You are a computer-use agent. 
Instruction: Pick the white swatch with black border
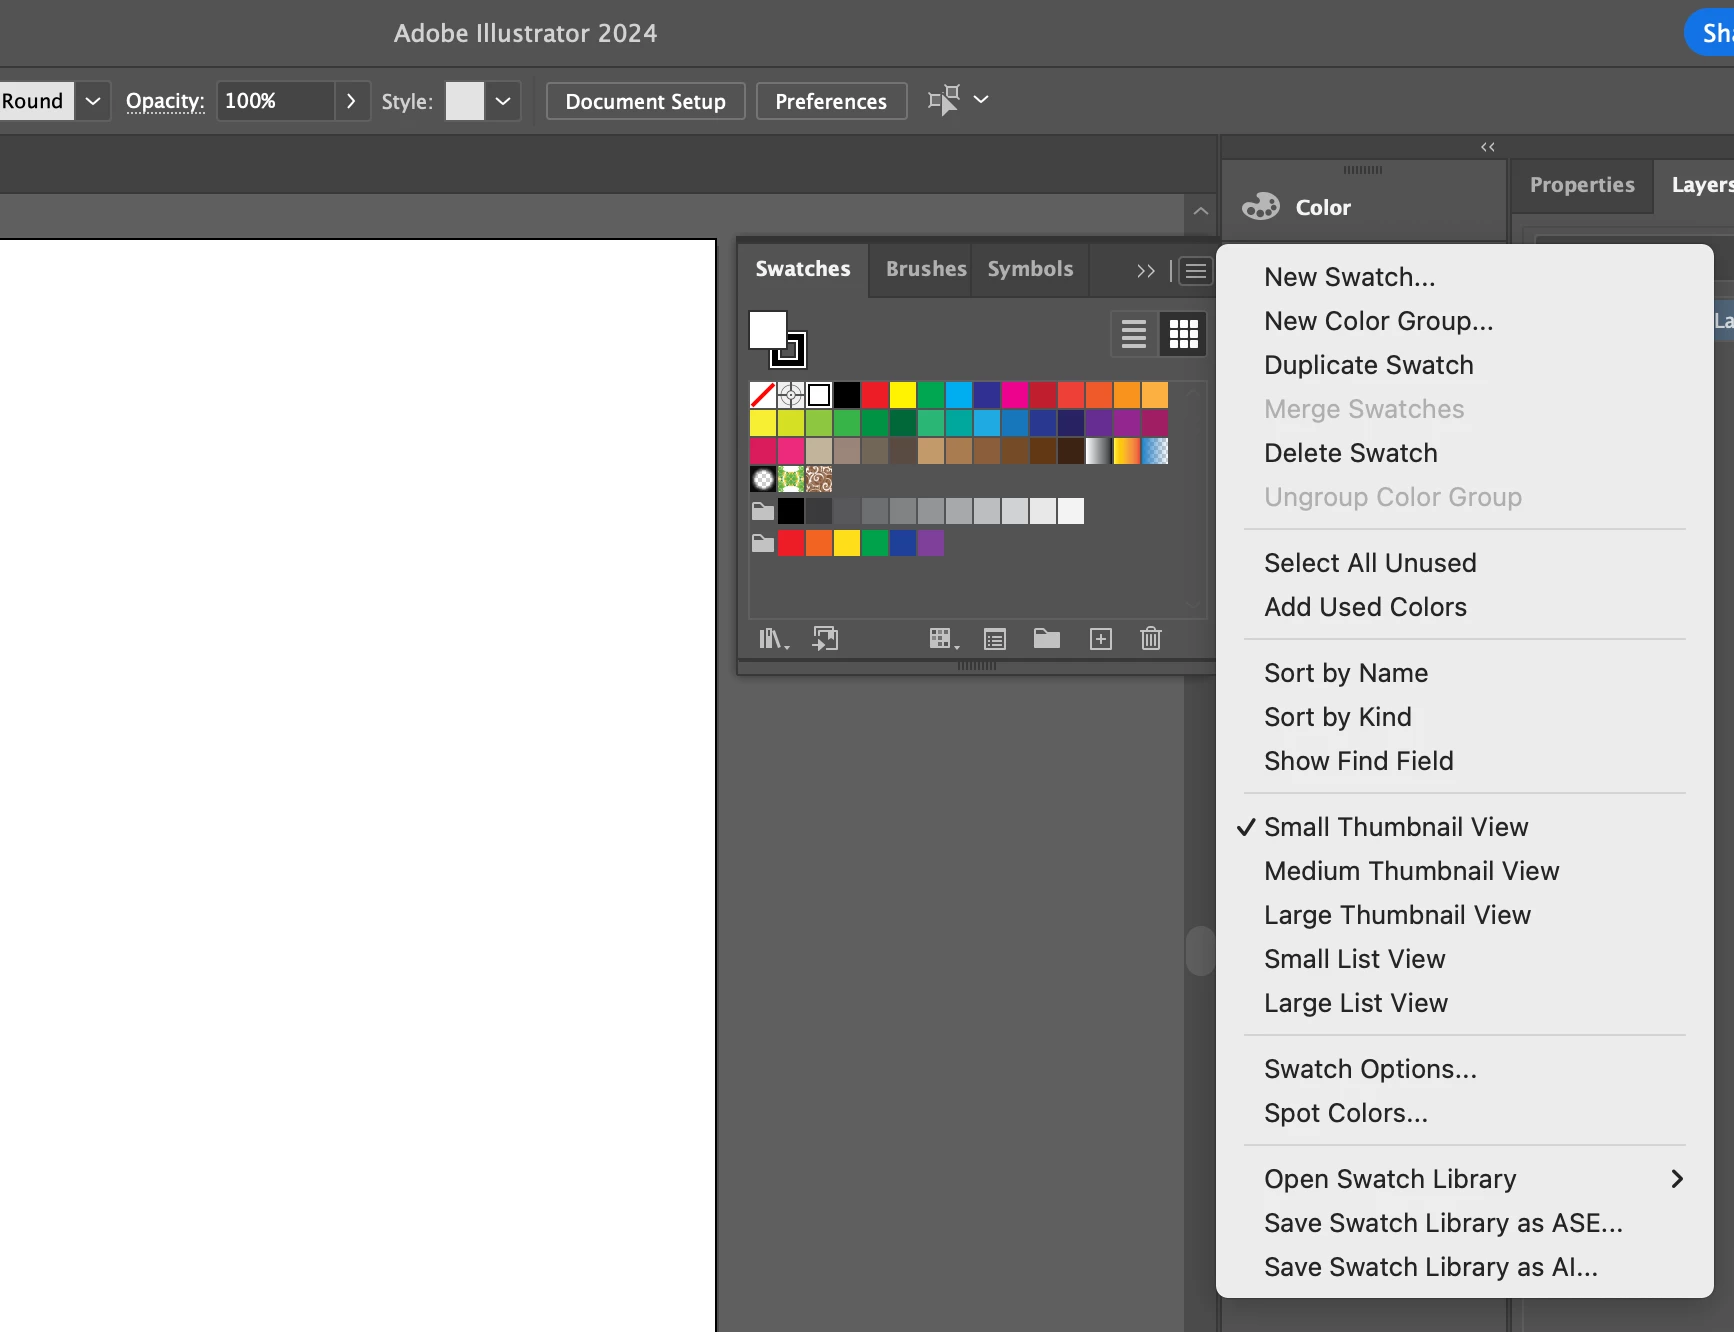(x=819, y=395)
